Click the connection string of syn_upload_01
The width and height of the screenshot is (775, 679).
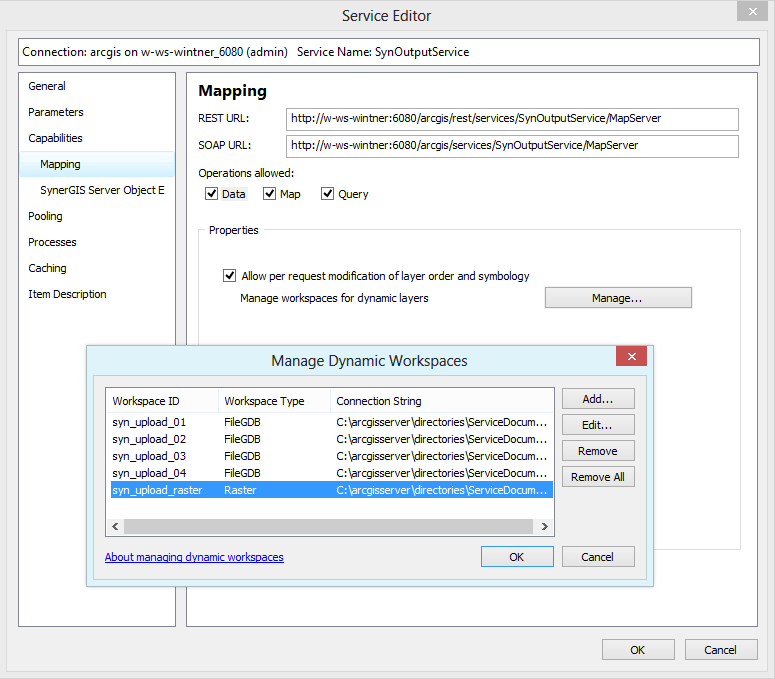(441, 422)
